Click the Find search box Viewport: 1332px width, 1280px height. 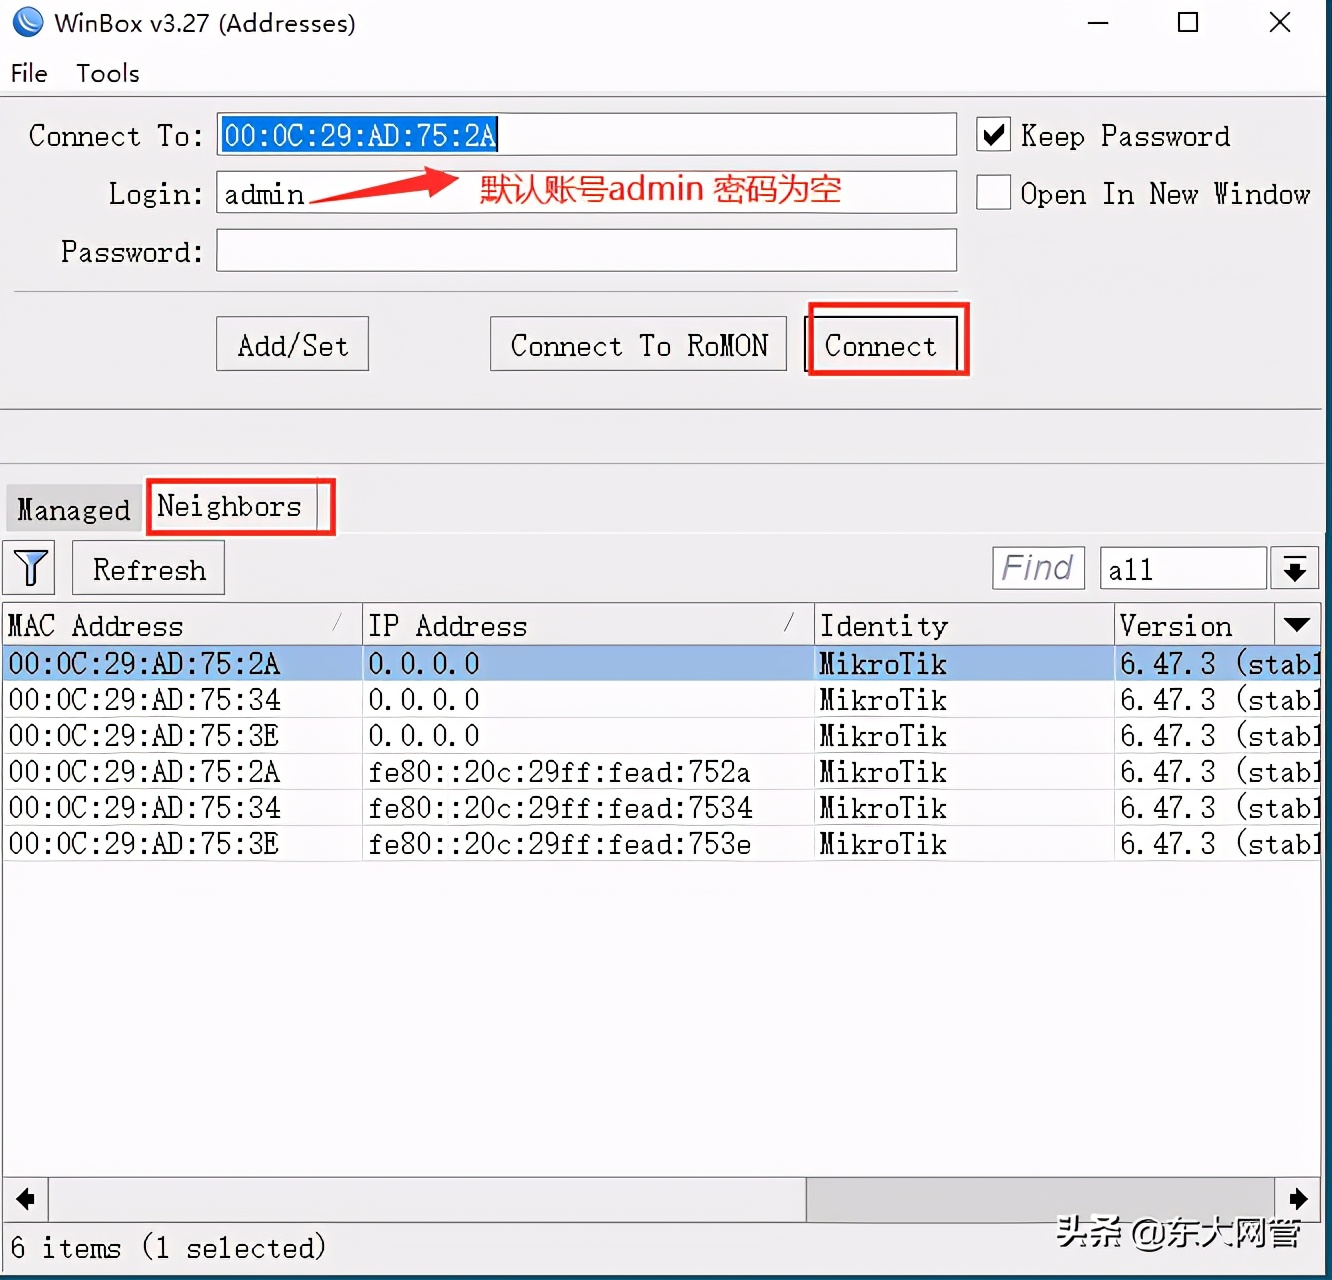pyautogui.click(x=1038, y=568)
